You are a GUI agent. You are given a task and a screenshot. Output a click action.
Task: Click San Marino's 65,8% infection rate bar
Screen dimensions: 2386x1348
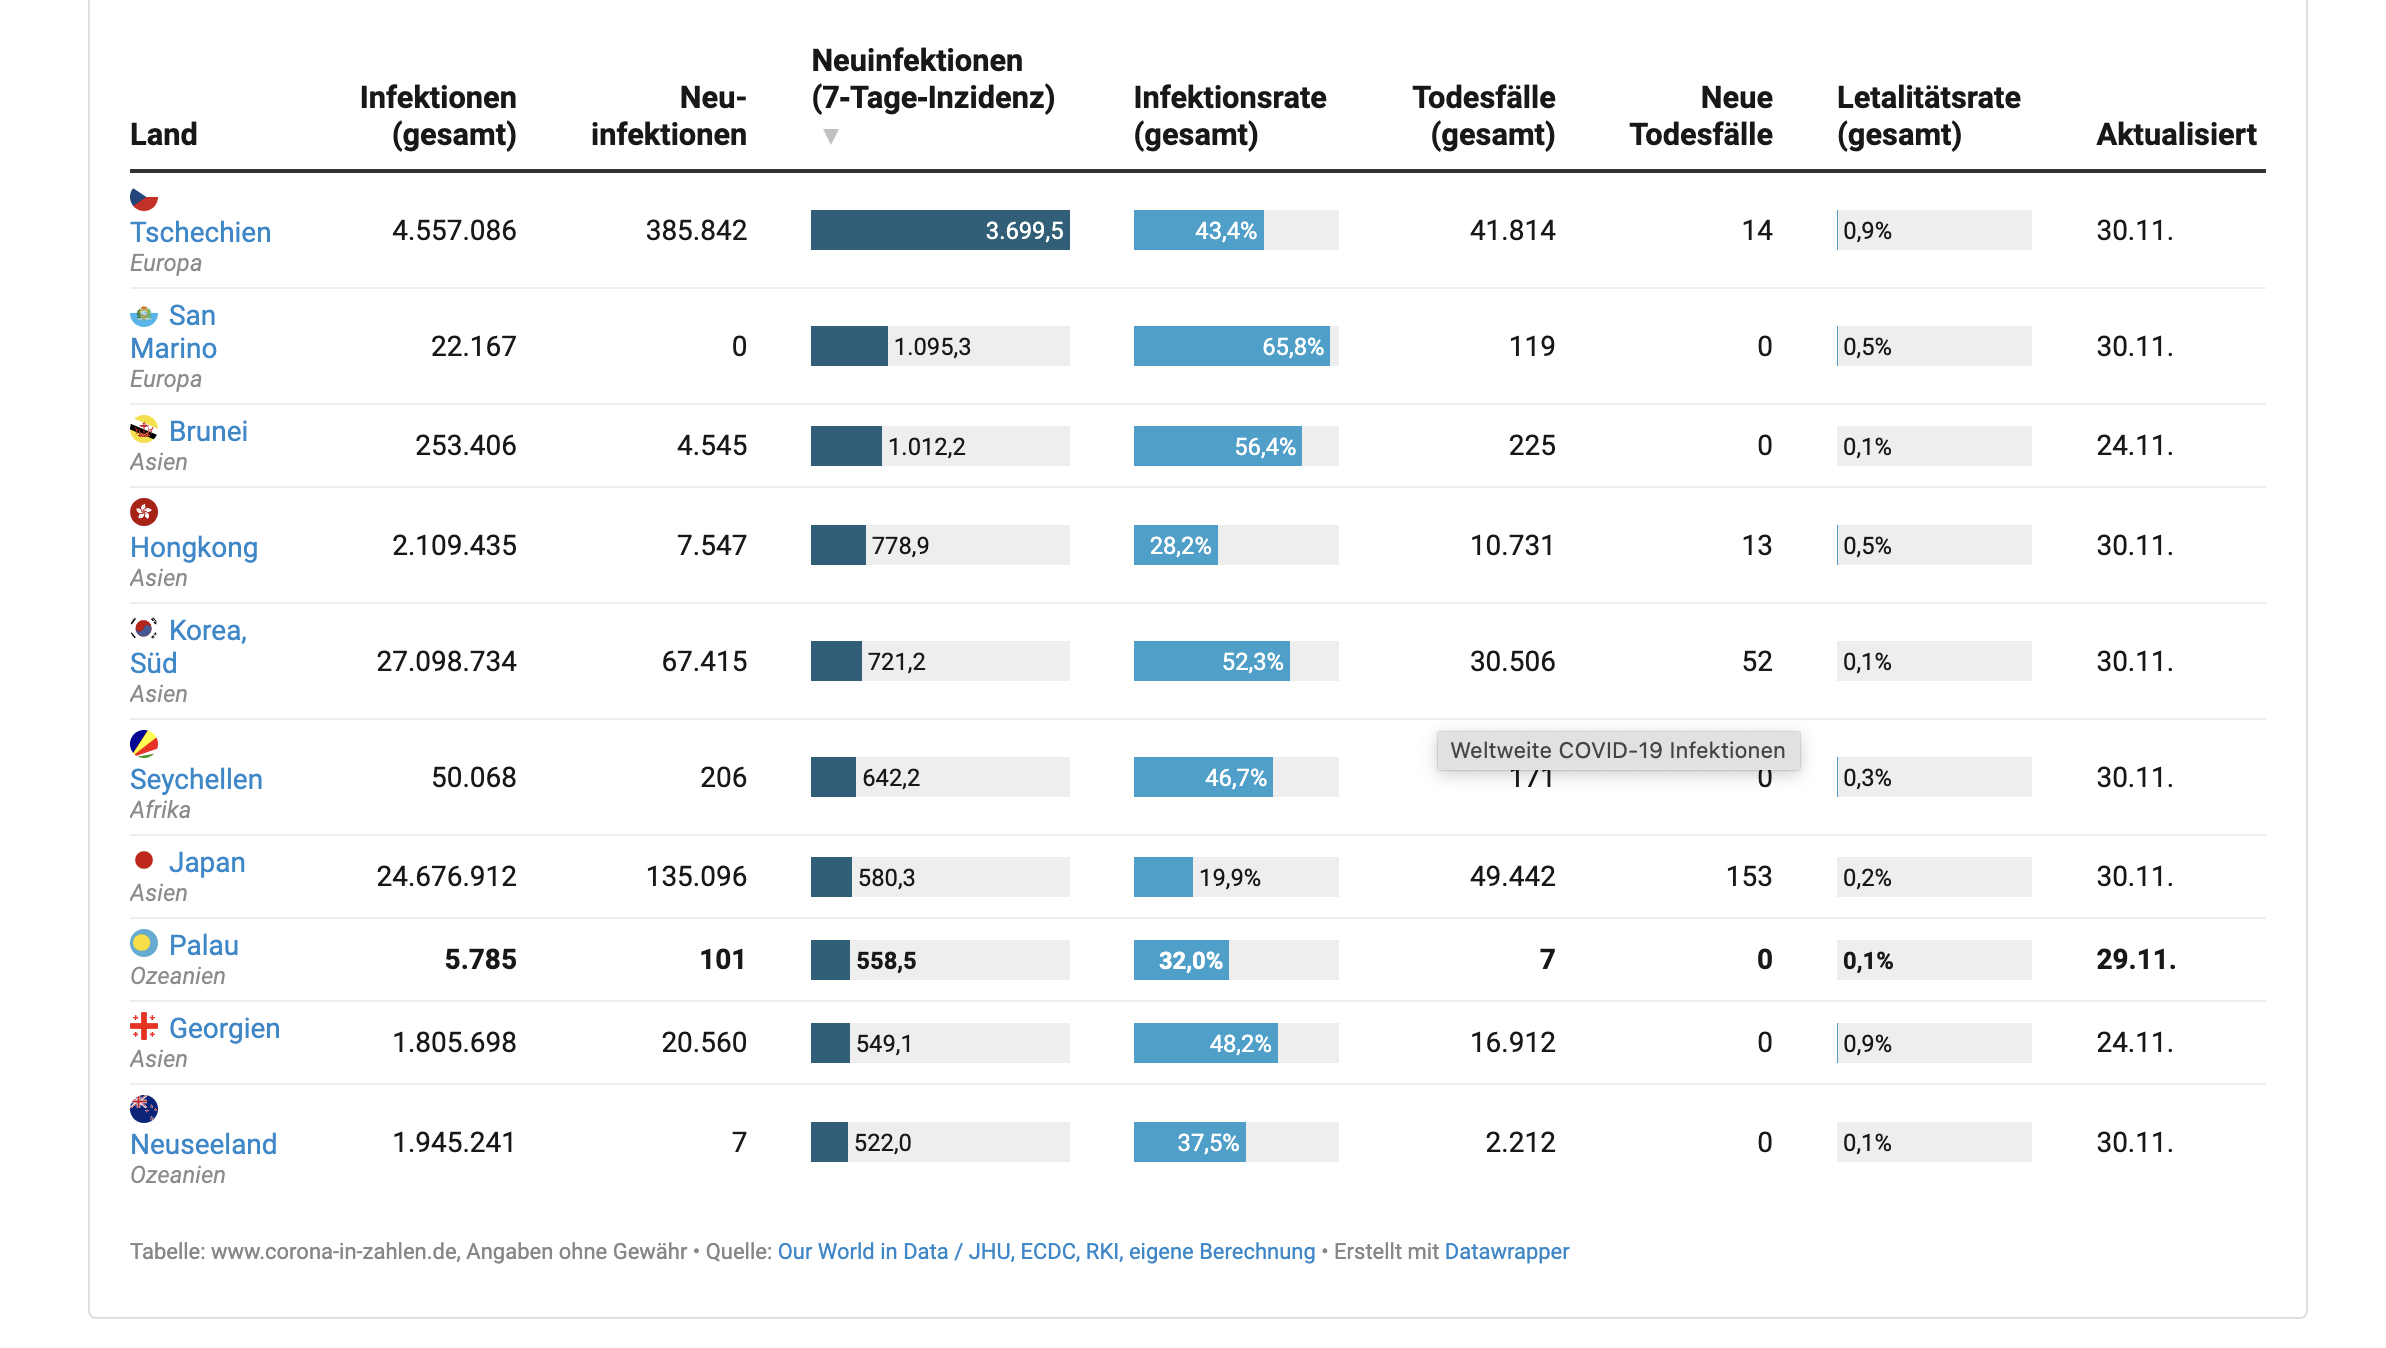[1231, 346]
